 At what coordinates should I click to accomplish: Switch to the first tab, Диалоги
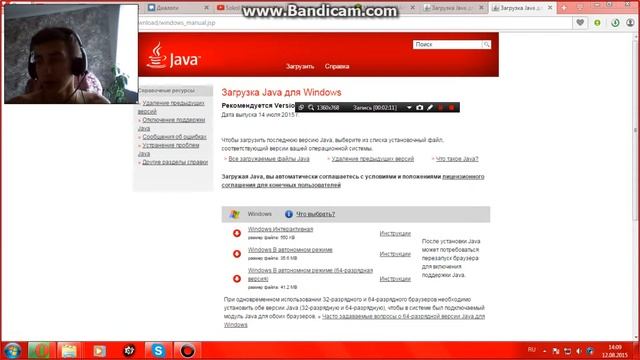(178, 8)
